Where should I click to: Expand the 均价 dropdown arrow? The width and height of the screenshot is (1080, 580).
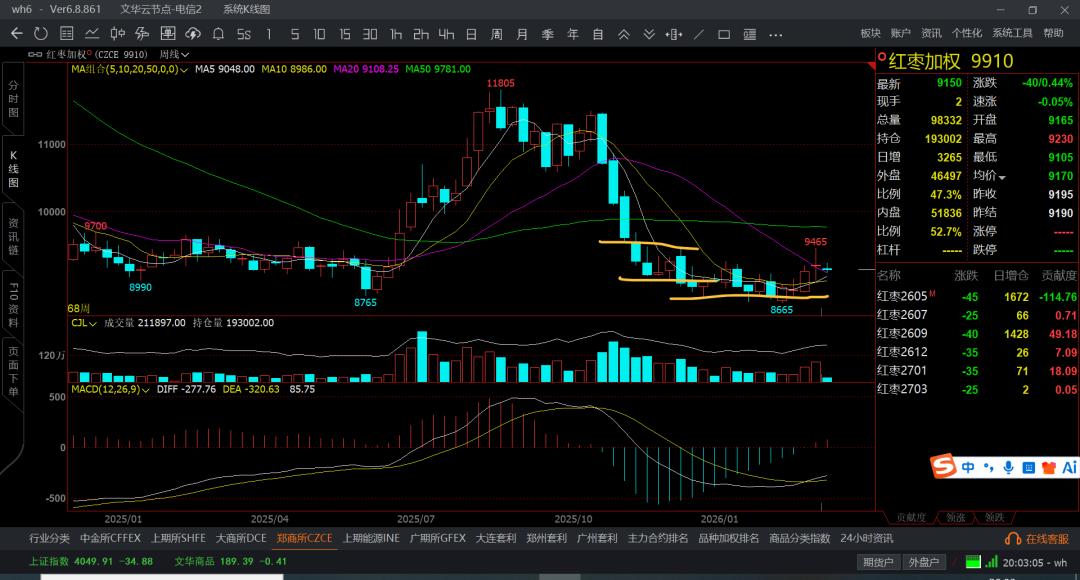point(1002,177)
